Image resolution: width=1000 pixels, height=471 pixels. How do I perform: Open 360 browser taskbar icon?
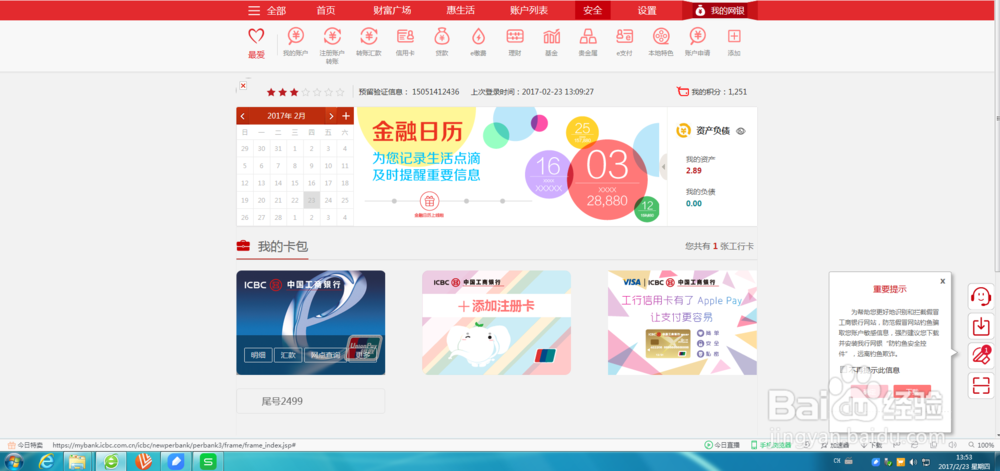(x=111, y=461)
